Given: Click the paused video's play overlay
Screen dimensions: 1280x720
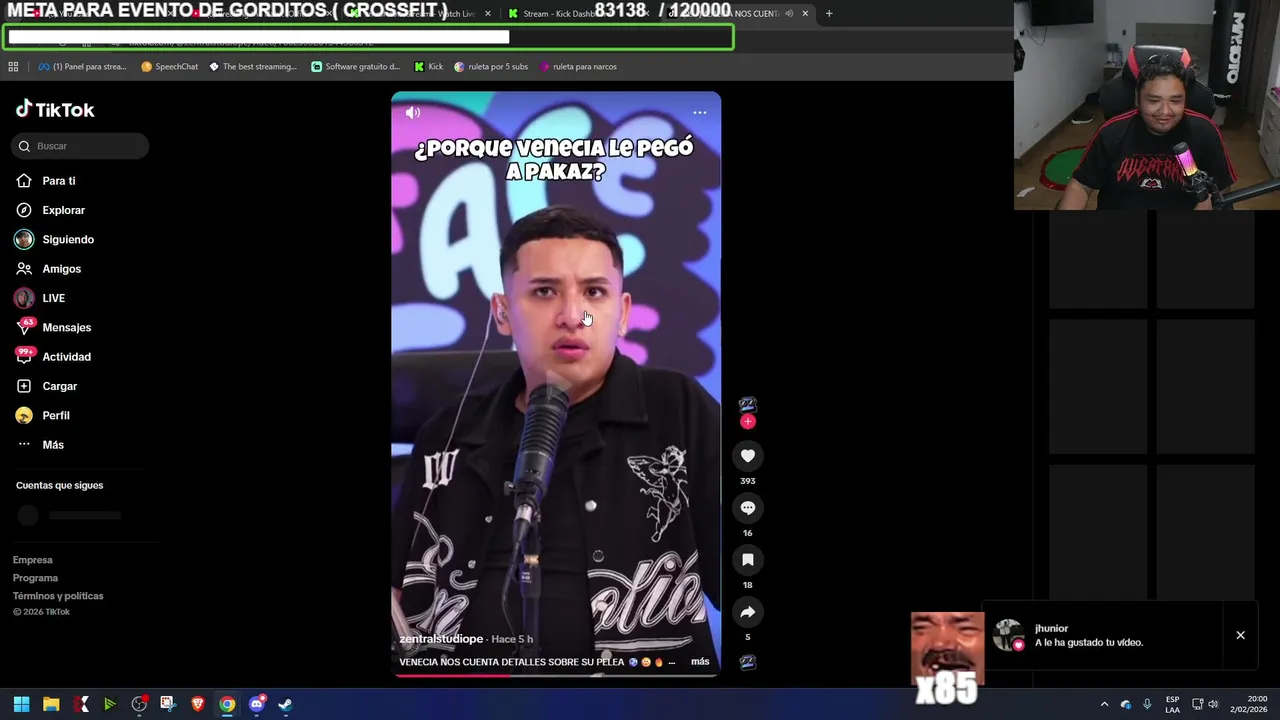Looking at the screenshot, I should tap(556, 384).
